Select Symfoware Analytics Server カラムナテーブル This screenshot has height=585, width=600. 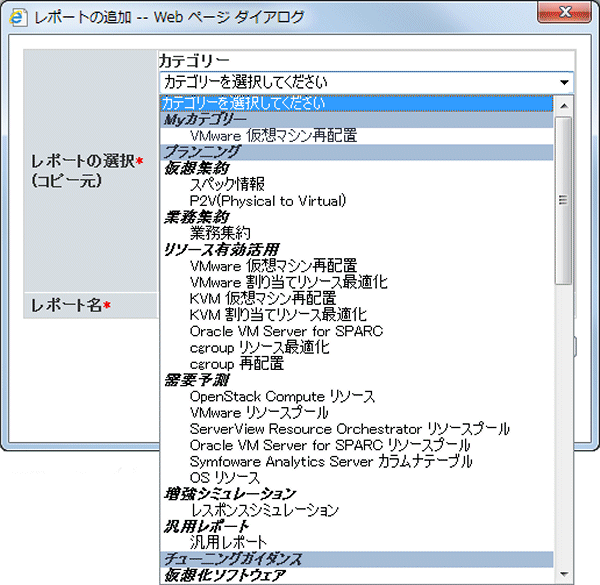pos(331,462)
